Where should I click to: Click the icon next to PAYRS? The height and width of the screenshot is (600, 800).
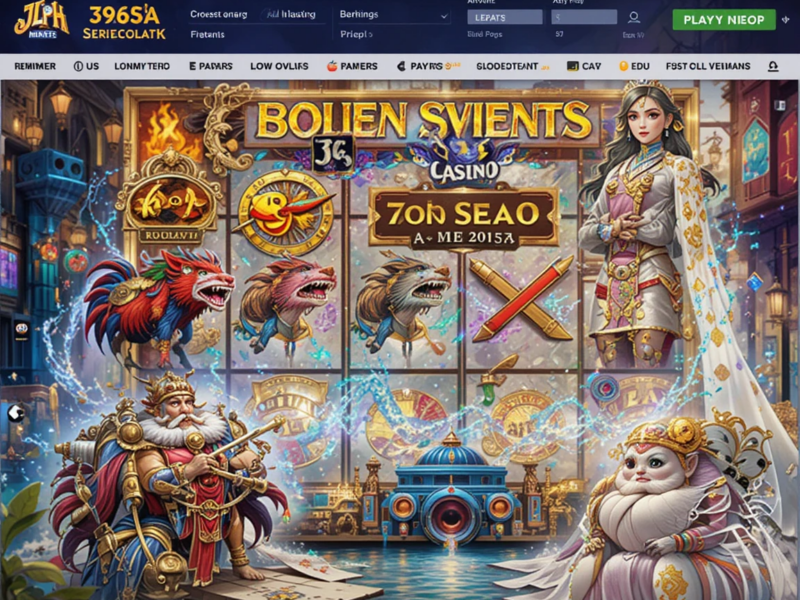402,66
